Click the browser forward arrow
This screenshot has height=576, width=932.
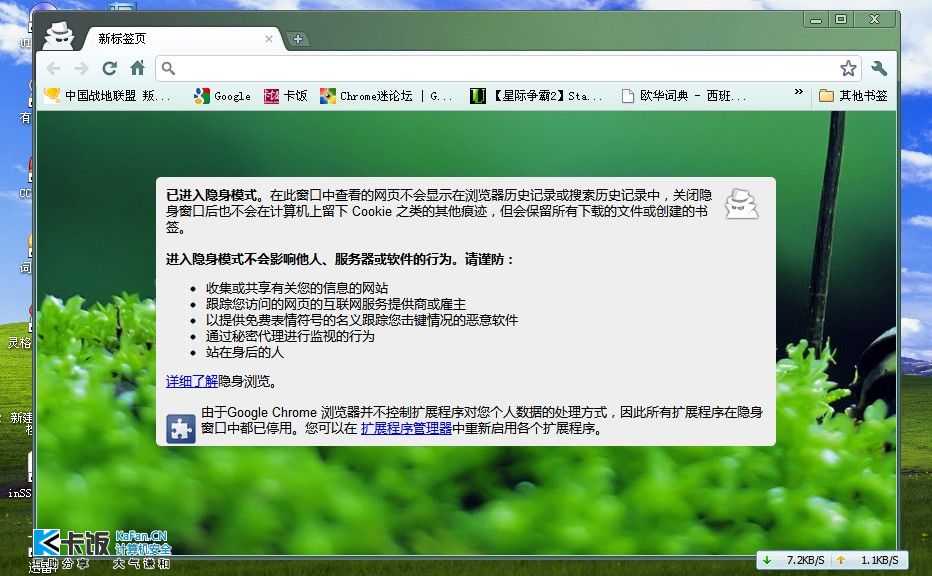pyautogui.click(x=81, y=68)
